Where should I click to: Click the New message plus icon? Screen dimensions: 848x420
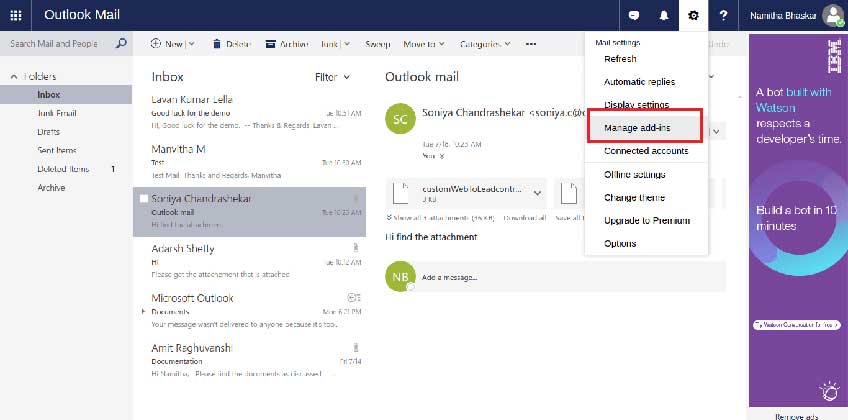click(156, 44)
